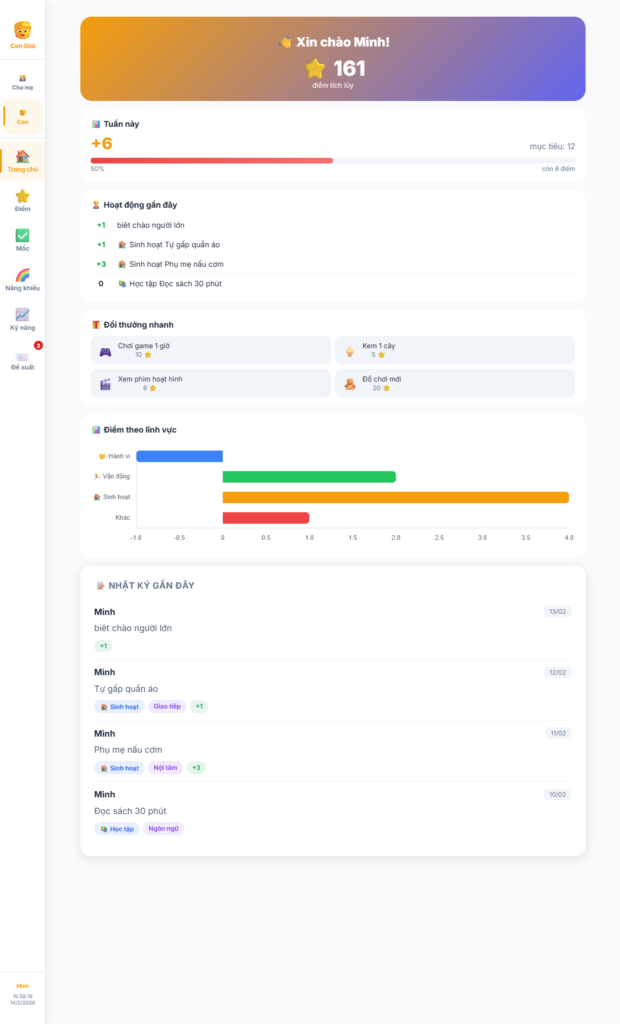This screenshot has width=620, height=1024.
Task: Select Xem phim hoạt hình reward
Action: [x=210, y=383]
